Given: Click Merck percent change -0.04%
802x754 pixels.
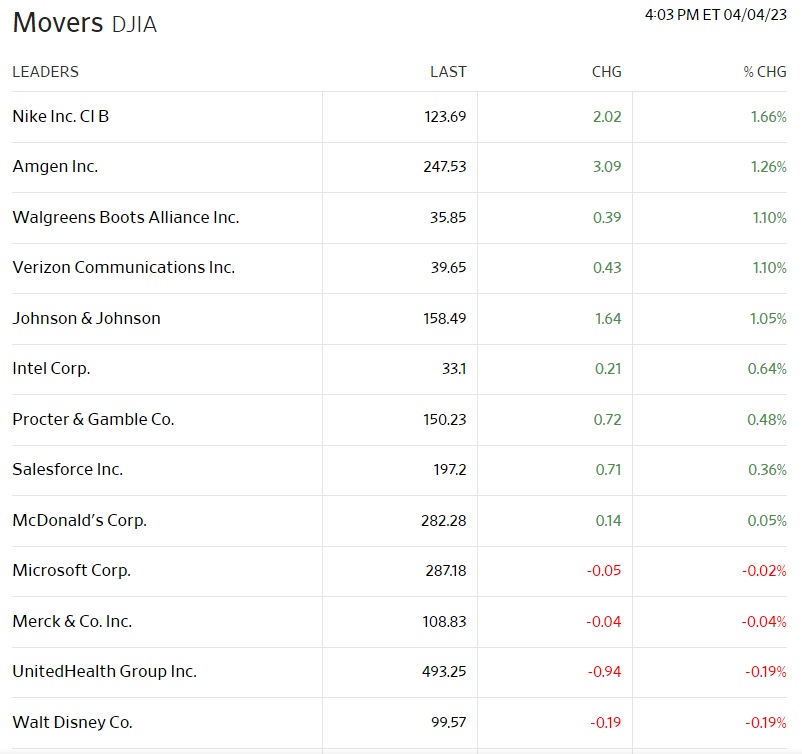Looking at the screenshot, I should [x=764, y=622].
